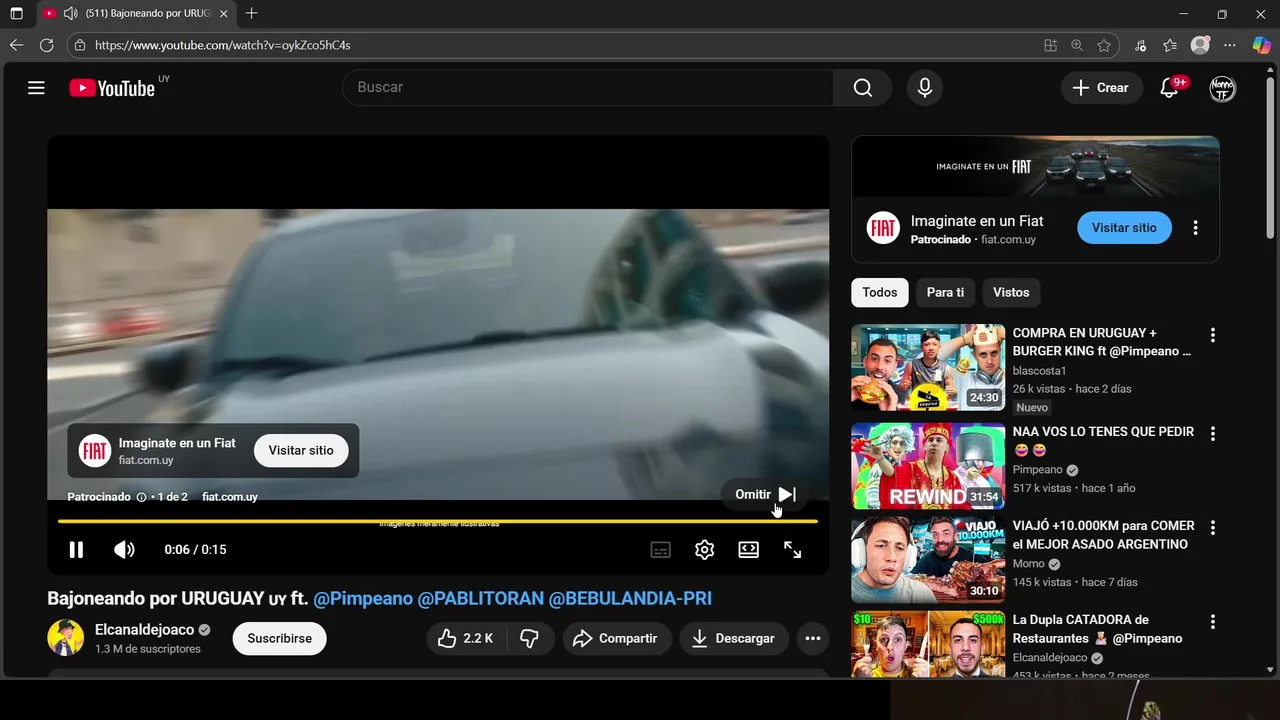
Task: Select the Para ti filter chip
Action: tap(945, 292)
